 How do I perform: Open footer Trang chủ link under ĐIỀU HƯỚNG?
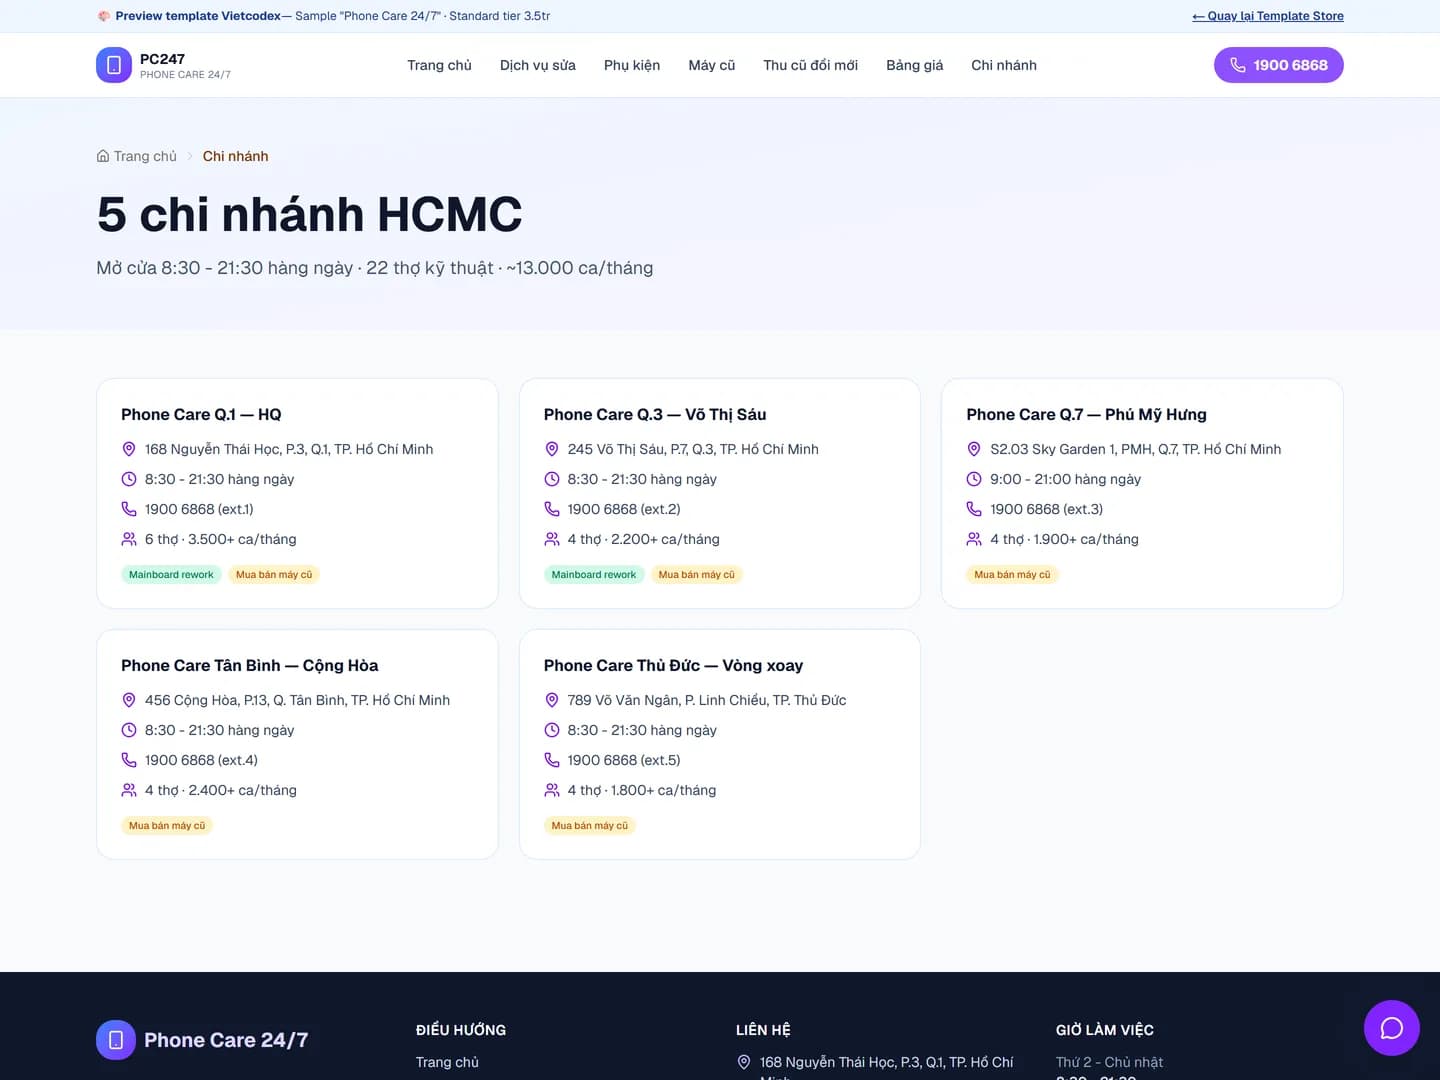pos(447,1062)
